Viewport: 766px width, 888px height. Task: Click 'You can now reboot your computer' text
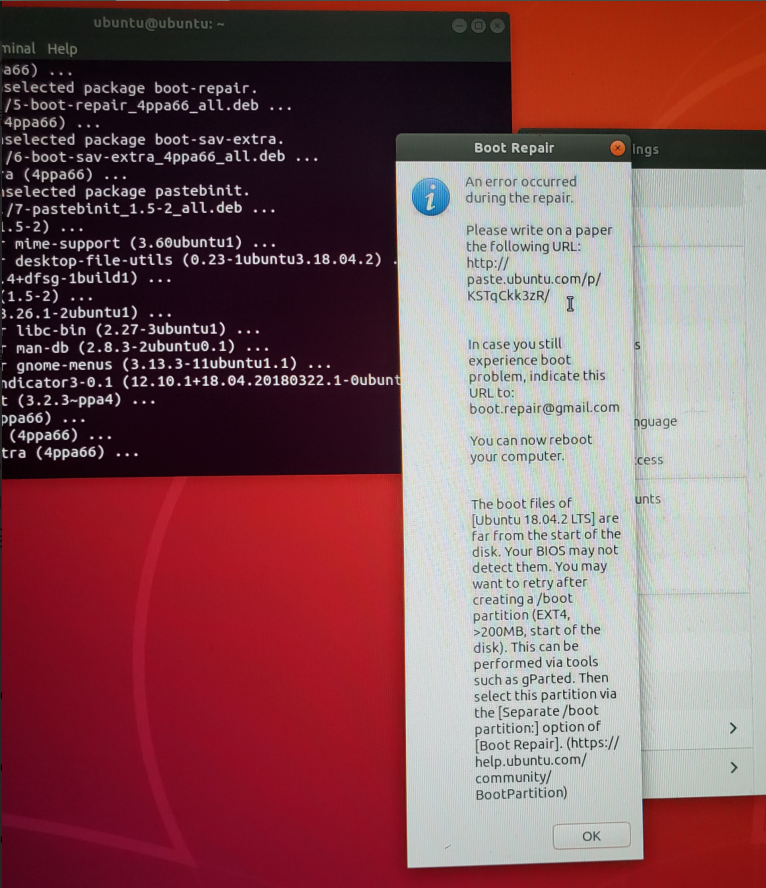pyautogui.click(x=530, y=448)
